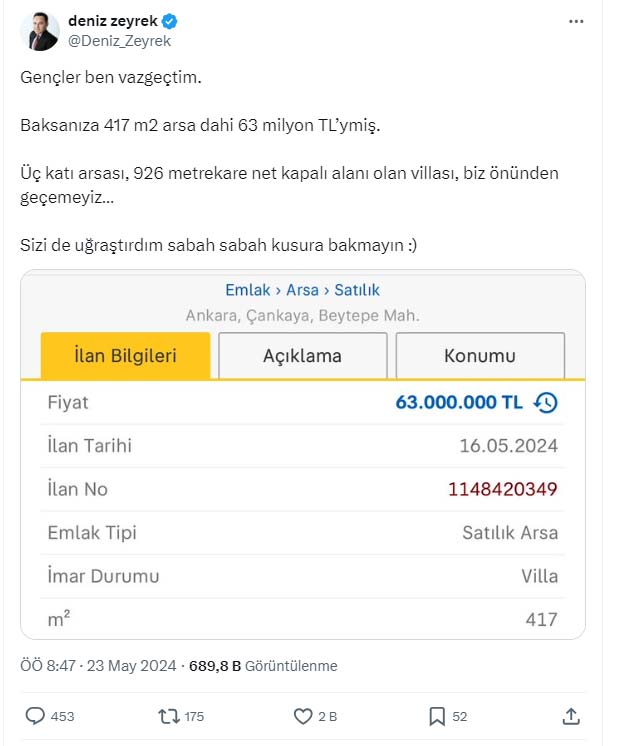Click the 63.000.000 TL price value
Viewport: 621px width, 746px height.
tap(459, 402)
